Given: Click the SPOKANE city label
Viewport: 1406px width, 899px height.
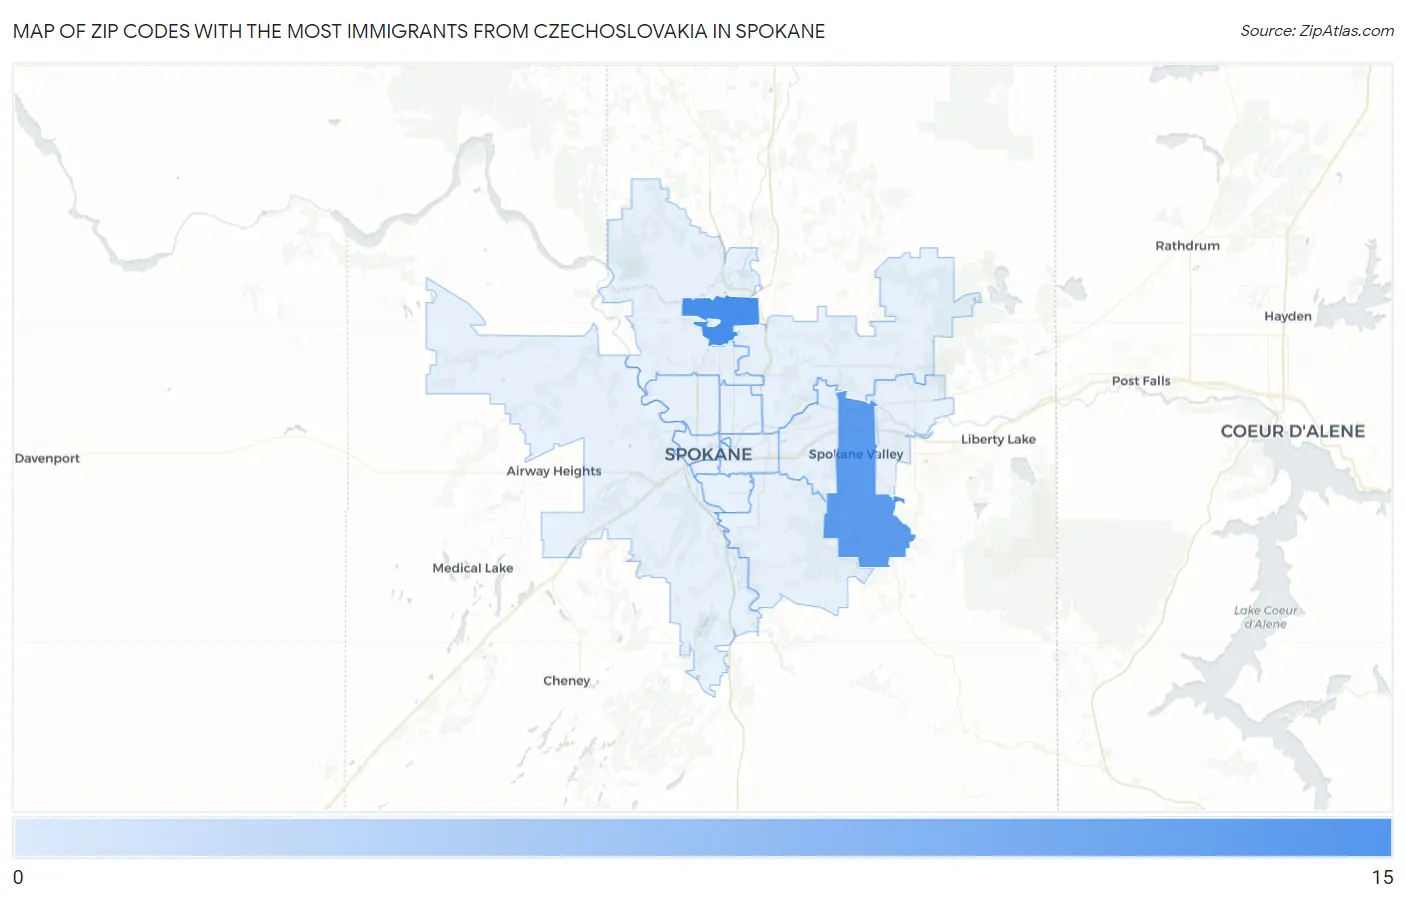Looking at the screenshot, I should [708, 454].
